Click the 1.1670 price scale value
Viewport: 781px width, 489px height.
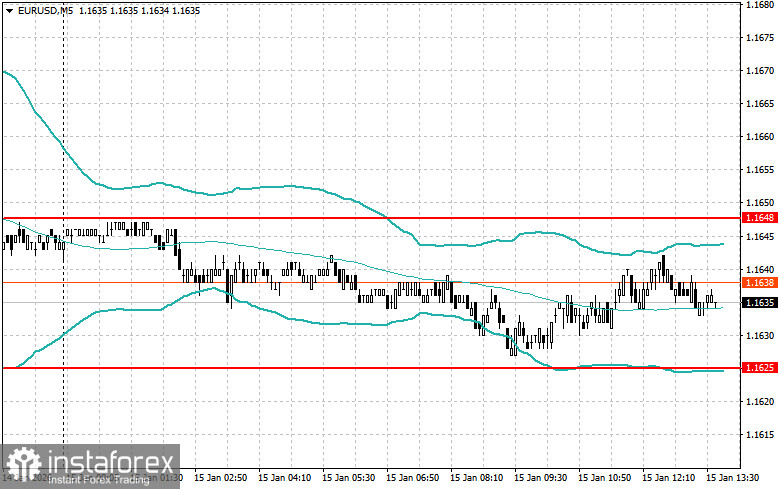coord(760,71)
